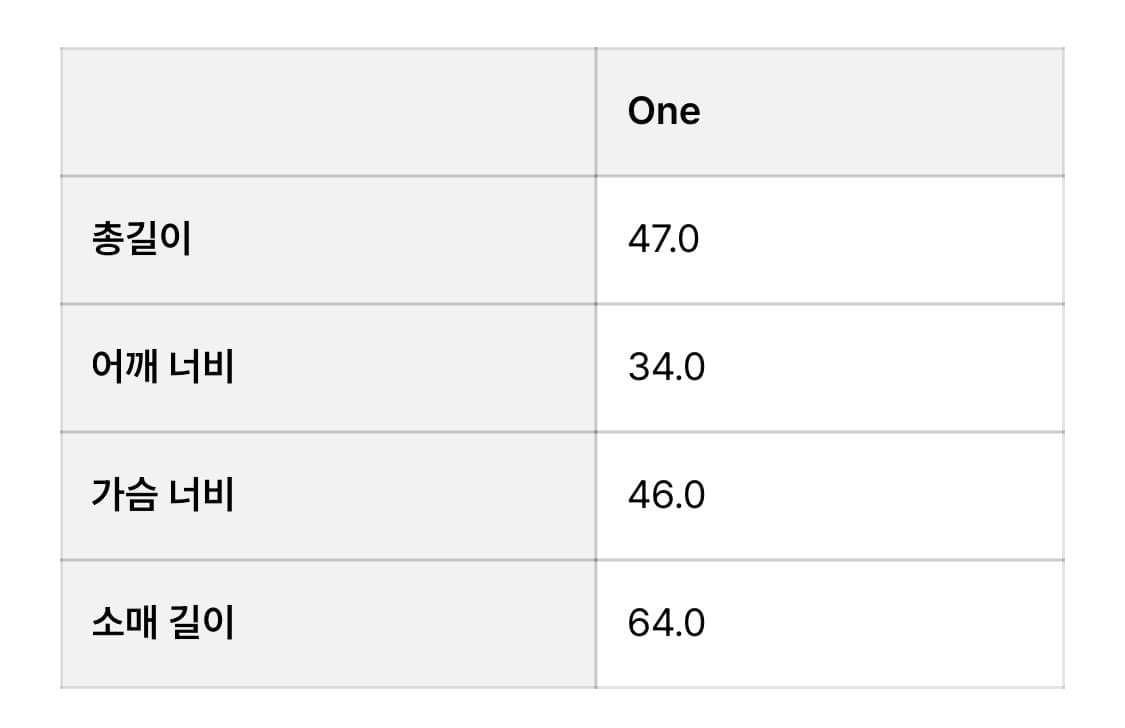The width and height of the screenshot is (1125, 728).
Task: Select the 어깨 너비 row label
Action: 162,368
